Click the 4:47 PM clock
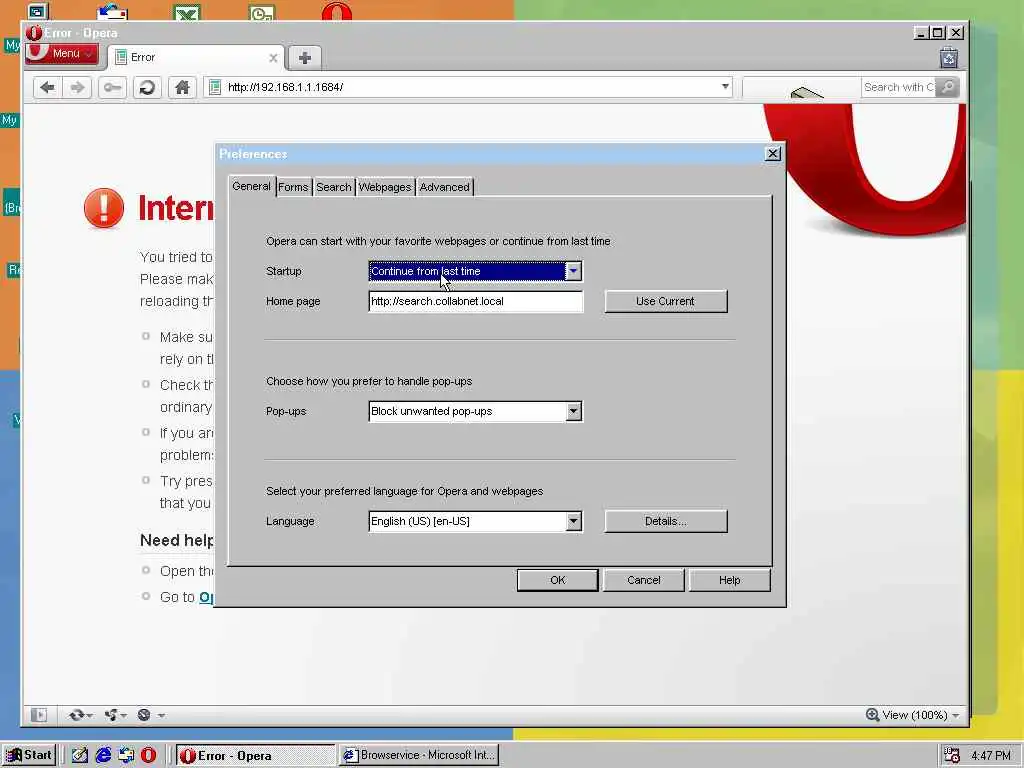The height and width of the screenshot is (768, 1024). [x=991, y=756]
